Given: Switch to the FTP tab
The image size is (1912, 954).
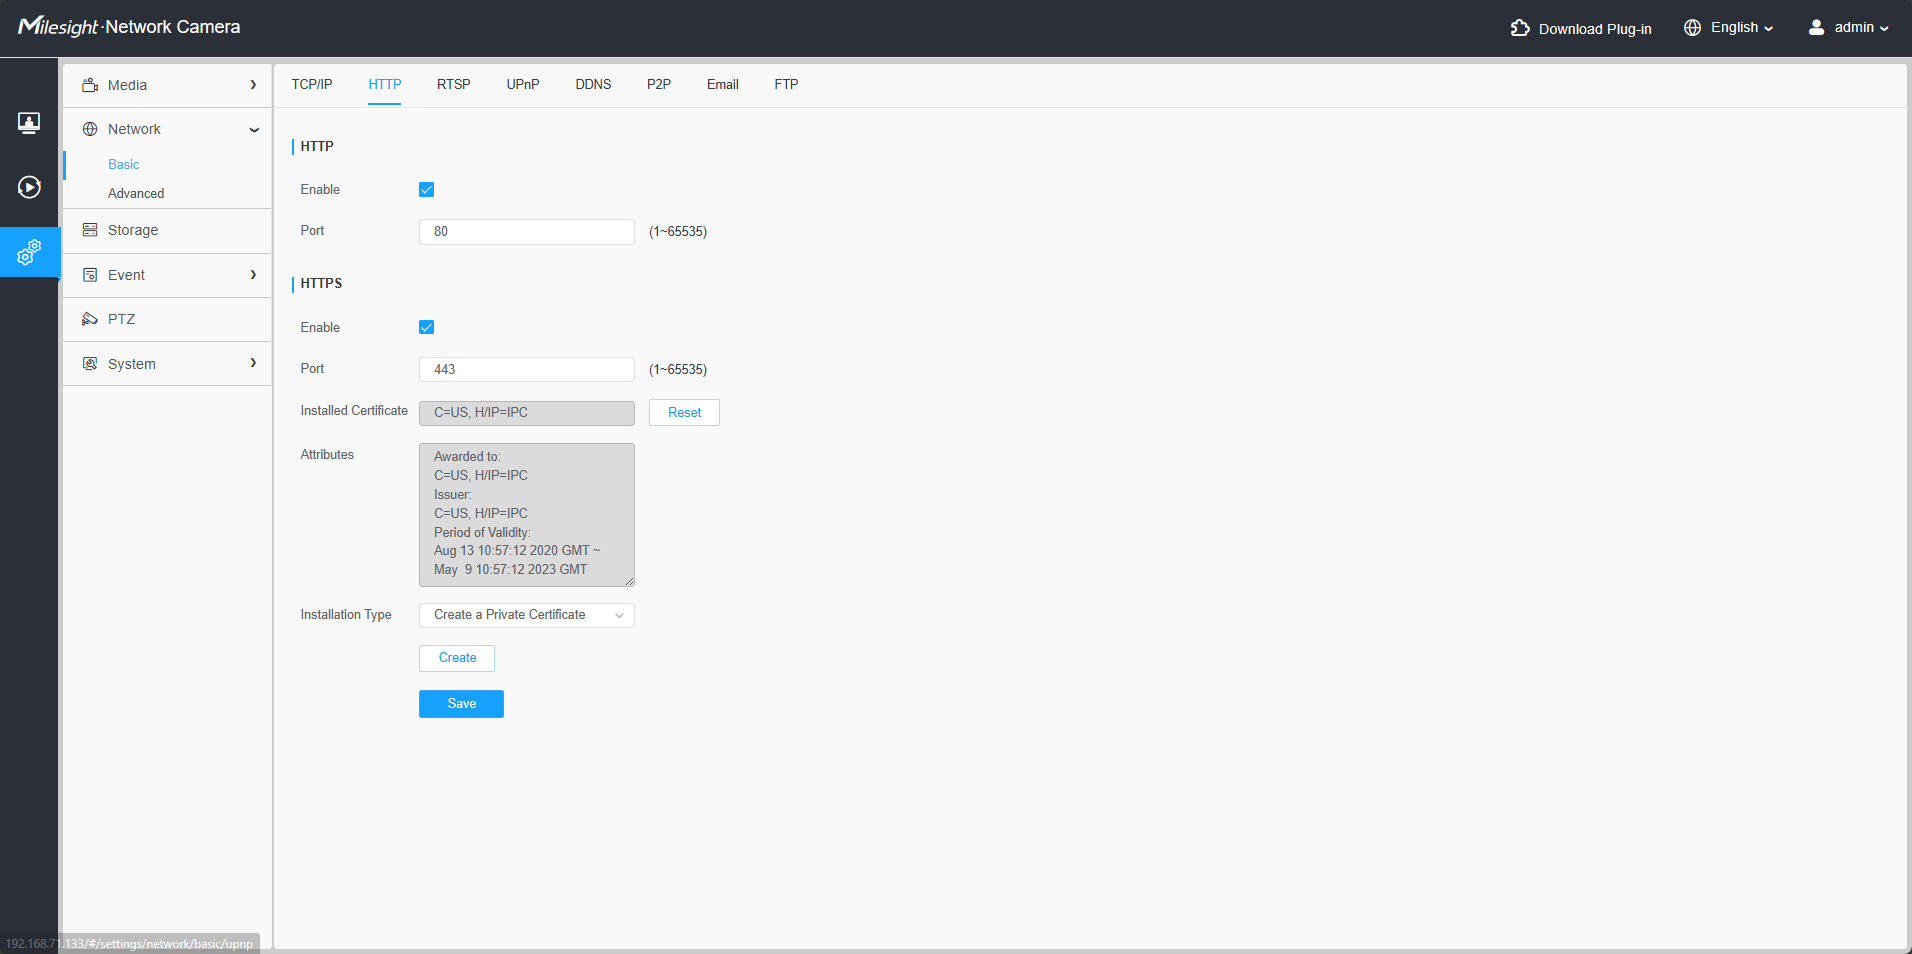Looking at the screenshot, I should click(x=786, y=84).
